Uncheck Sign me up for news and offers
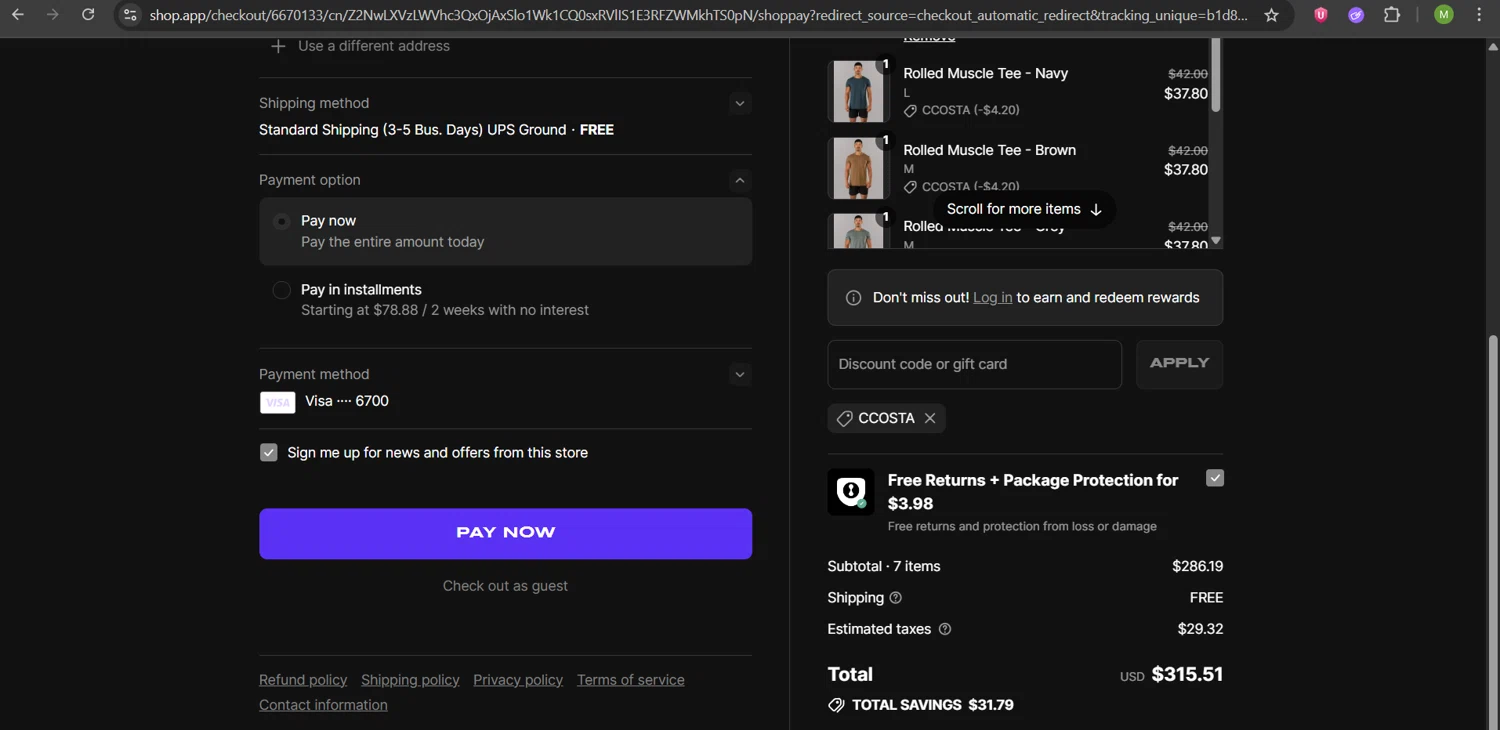The image size is (1500, 730). pyautogui.click(x=269, y=453)
